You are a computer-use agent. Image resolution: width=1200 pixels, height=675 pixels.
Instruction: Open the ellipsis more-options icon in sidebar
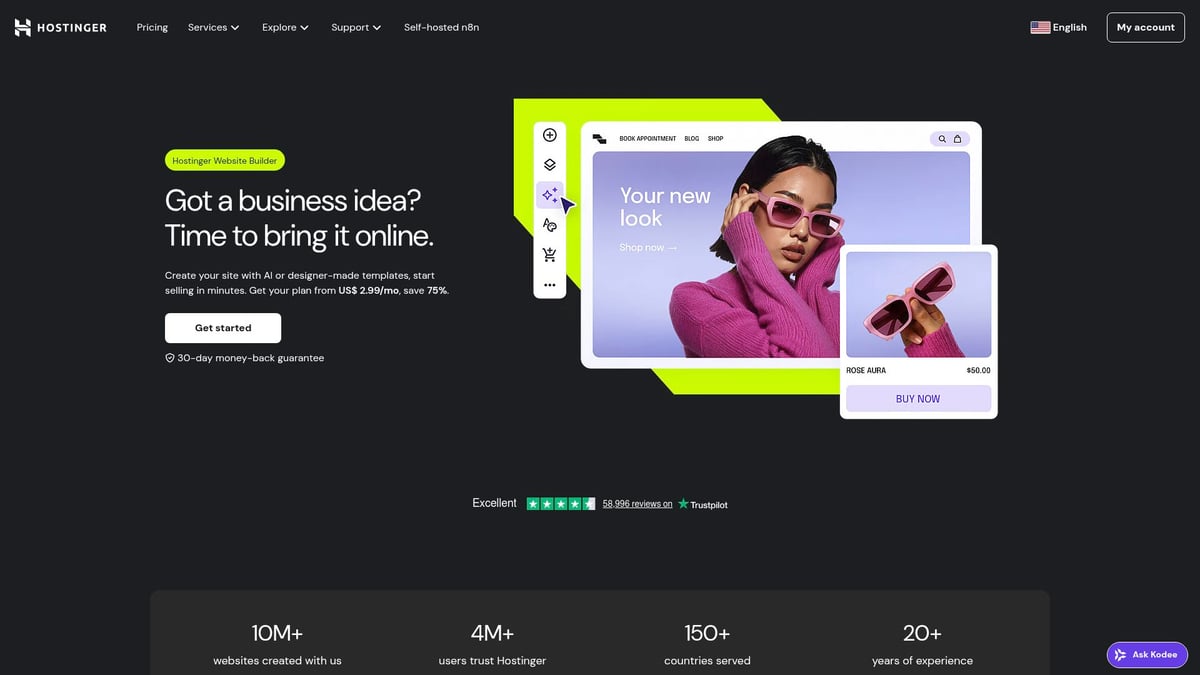(549, 284)
